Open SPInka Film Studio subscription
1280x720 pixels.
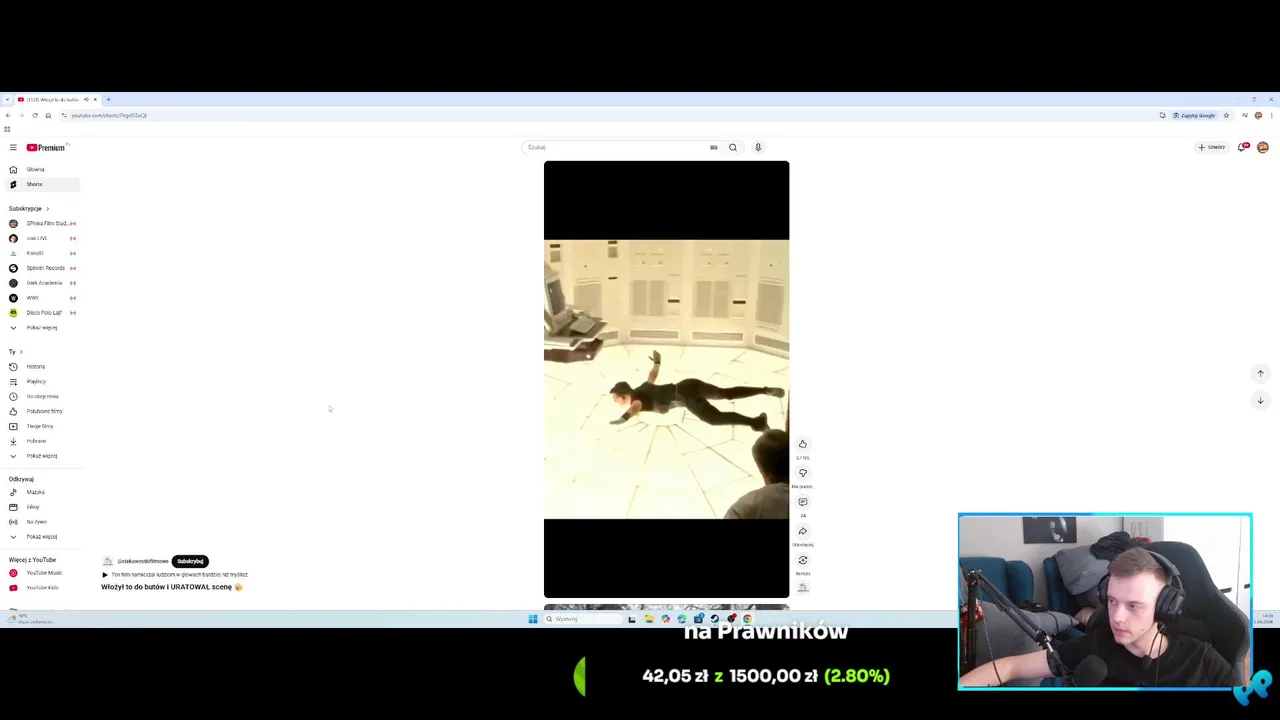40,223
